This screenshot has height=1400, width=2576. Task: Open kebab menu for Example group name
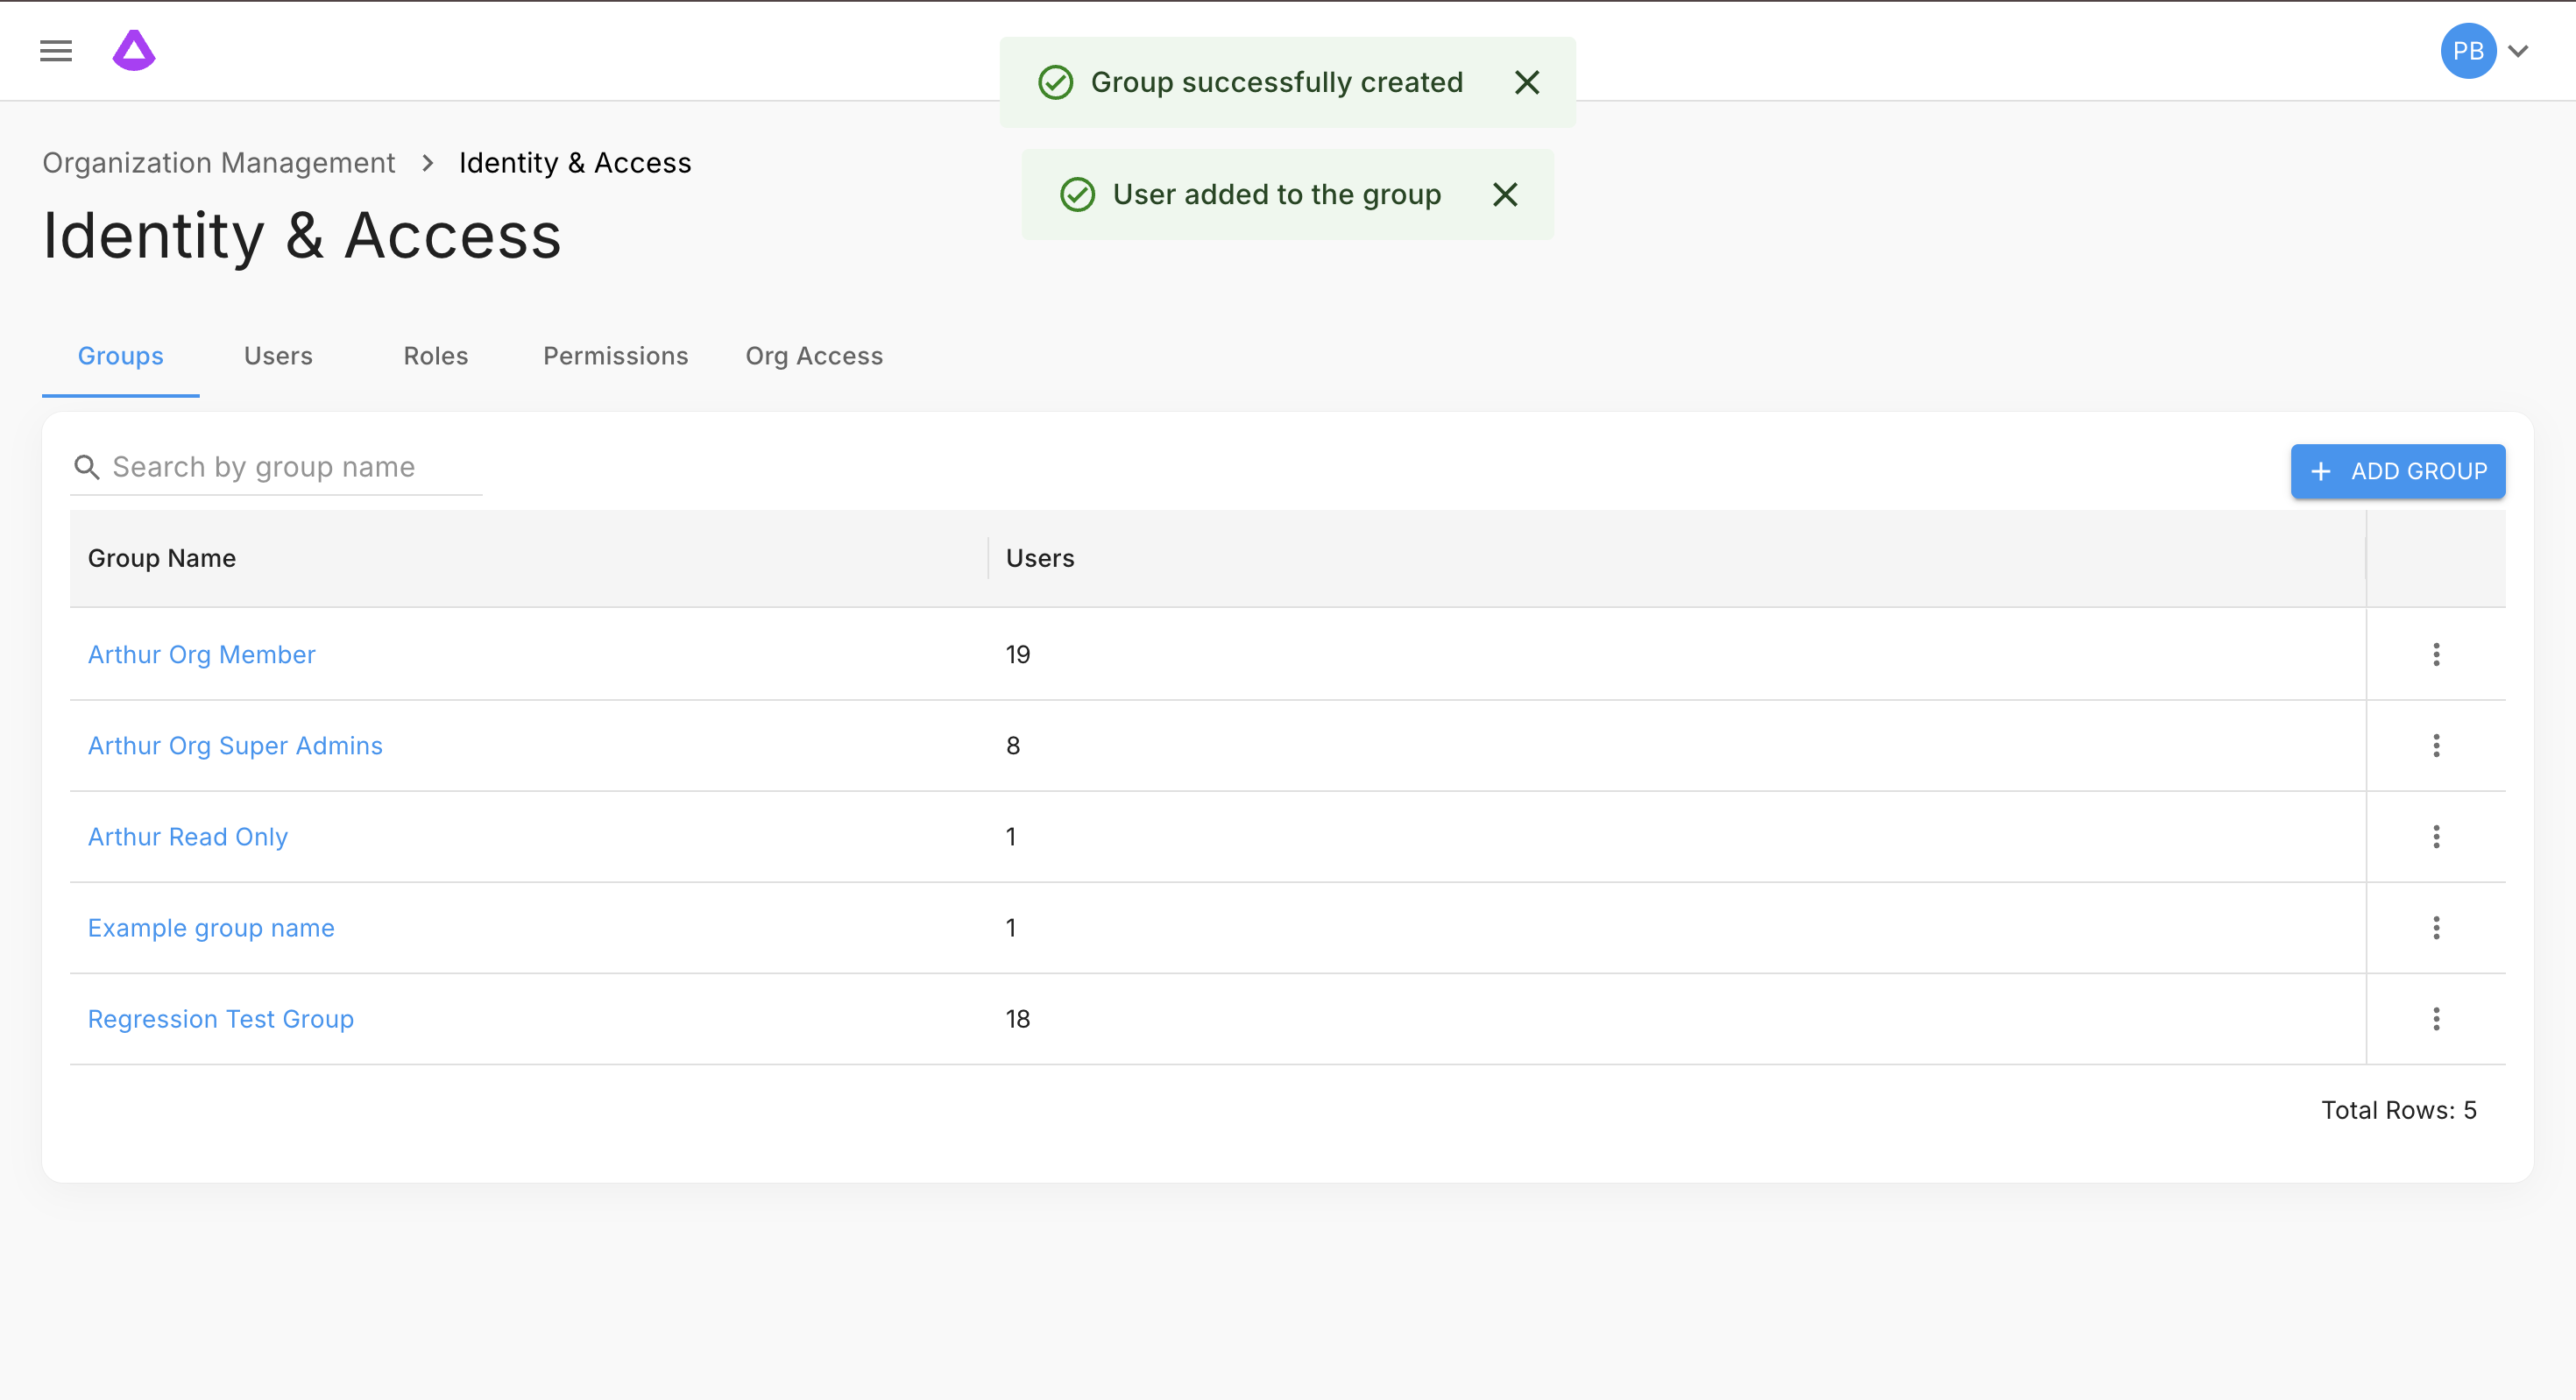(2435, 927)
